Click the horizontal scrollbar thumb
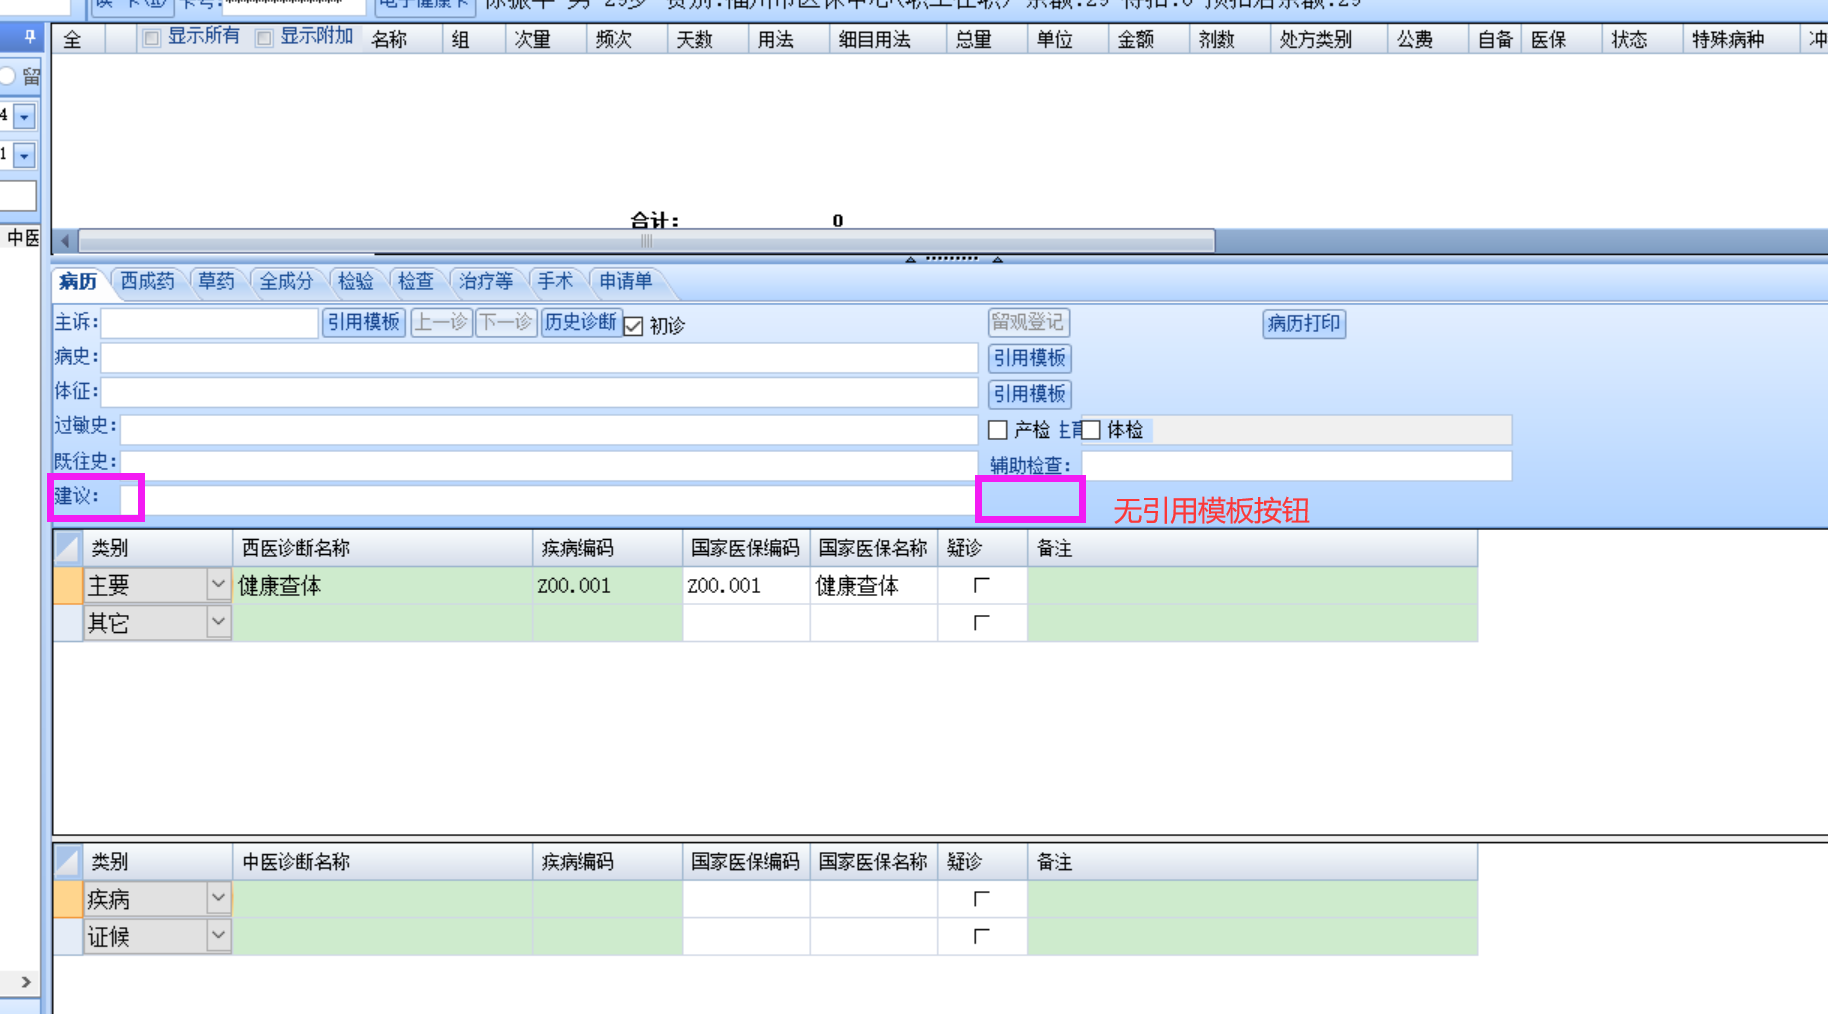The height and width of the screenshot is (1014, 1828). [647, 241]
